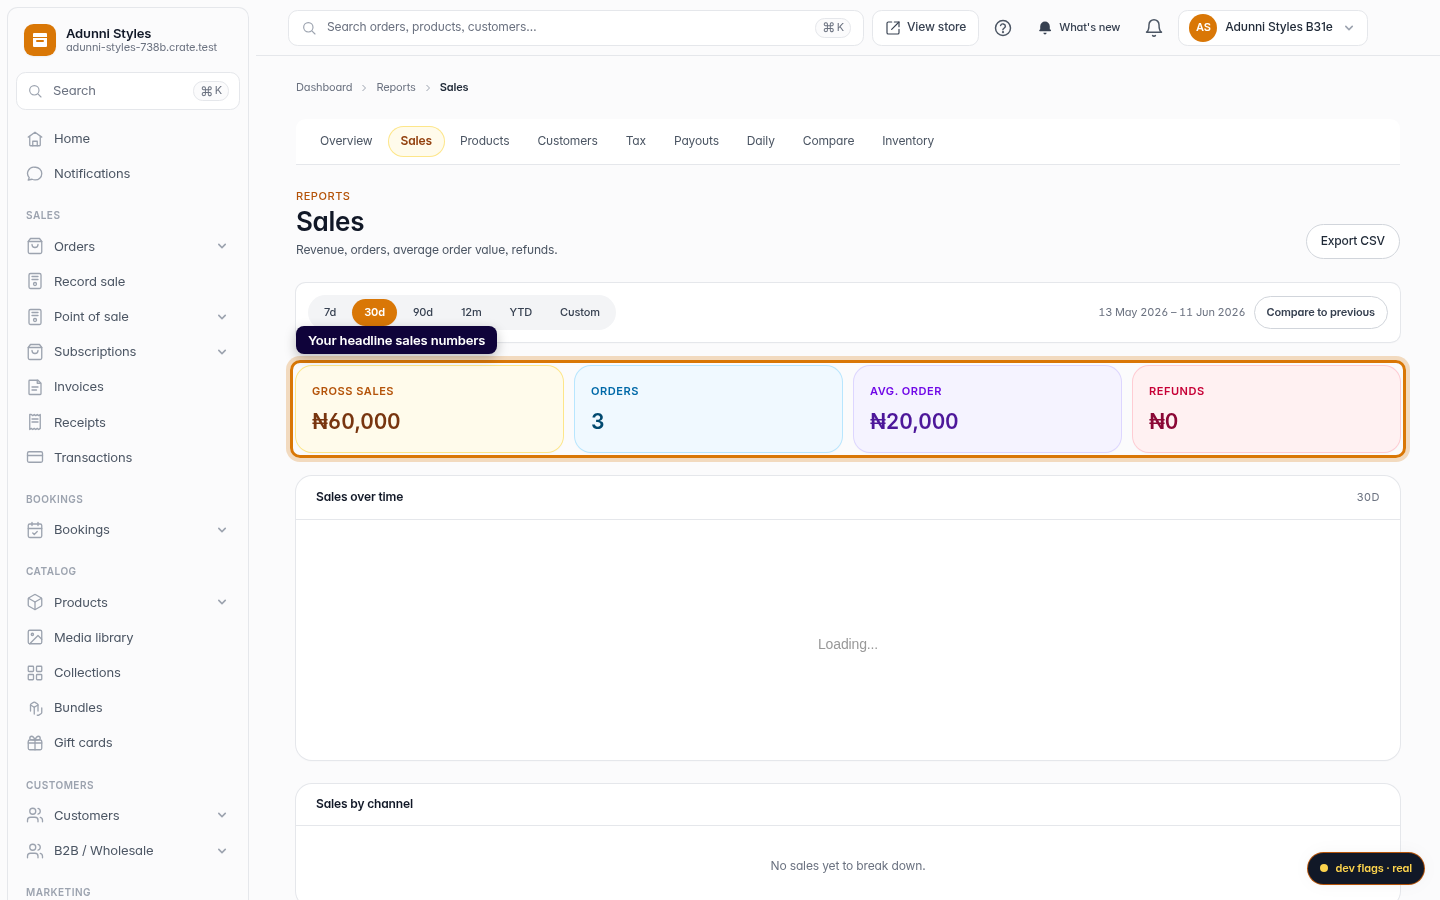Screen dimensions: 1440x900
Task: Select the 12m date range
Action: (471, 313)
